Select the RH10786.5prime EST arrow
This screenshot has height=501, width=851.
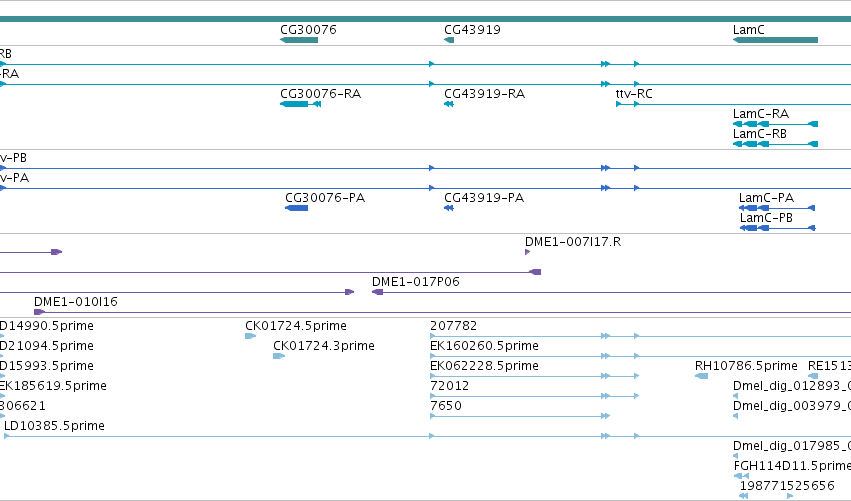click(x=701, y=377)
